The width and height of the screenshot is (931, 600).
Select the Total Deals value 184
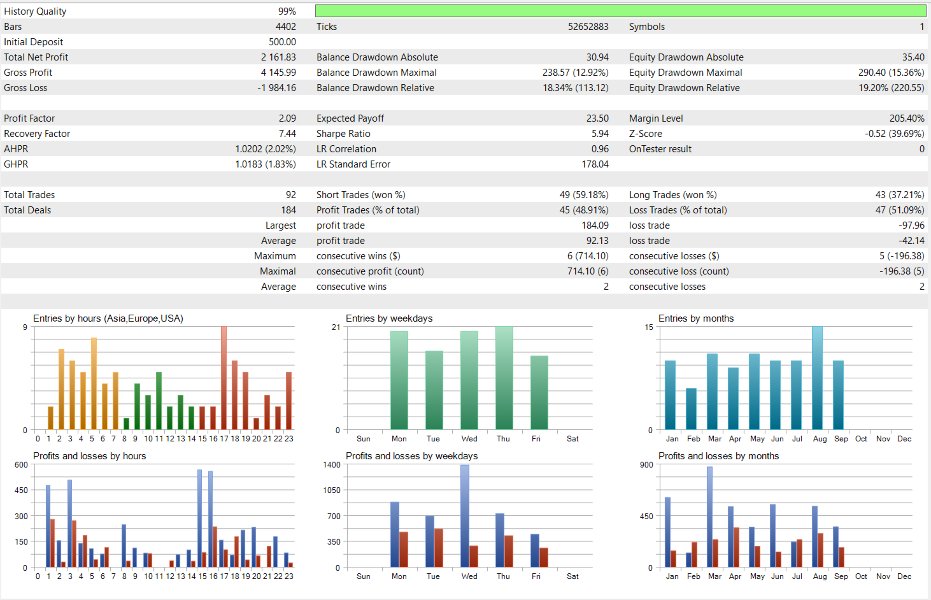coord(289,210)
